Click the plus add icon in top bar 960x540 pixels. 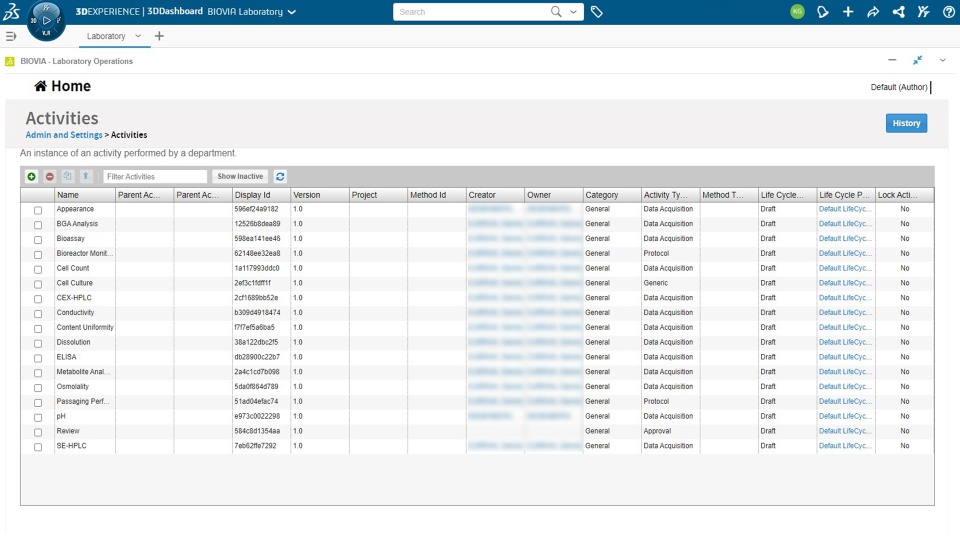pos(848,12)
